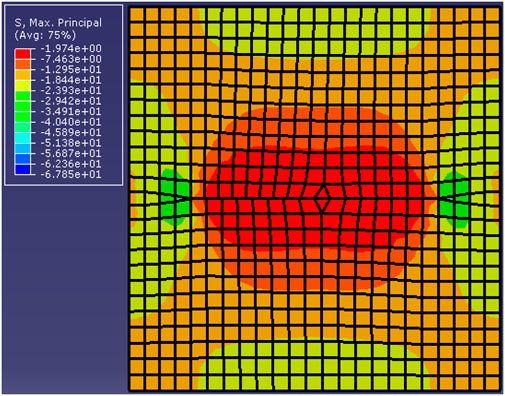The image size is (505, 396).
Task: Click the -1.295e+01 legend label
Action: [x=71, y=70]
